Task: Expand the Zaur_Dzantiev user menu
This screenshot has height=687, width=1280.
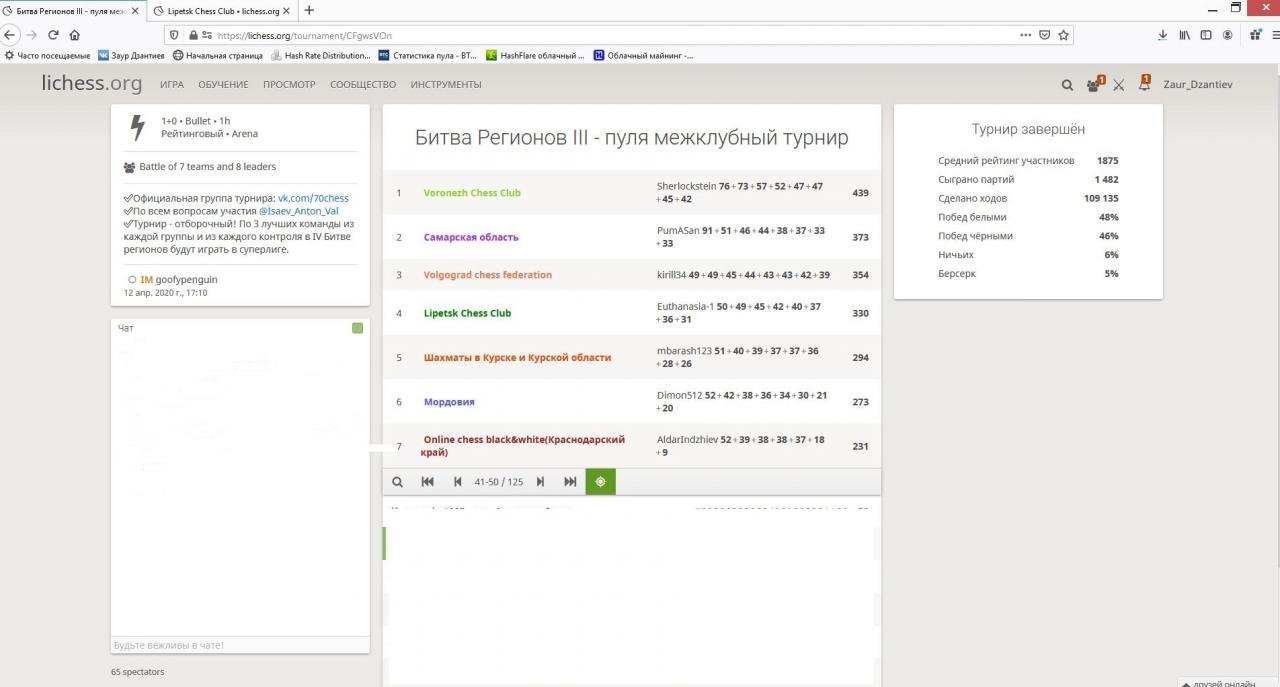Action: [1198, 85]
